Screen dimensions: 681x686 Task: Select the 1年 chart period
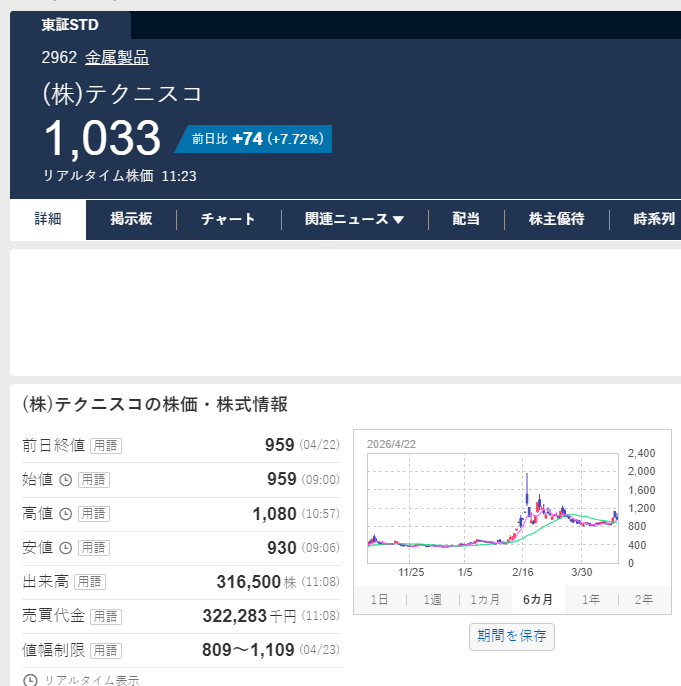tap(591, 600)
